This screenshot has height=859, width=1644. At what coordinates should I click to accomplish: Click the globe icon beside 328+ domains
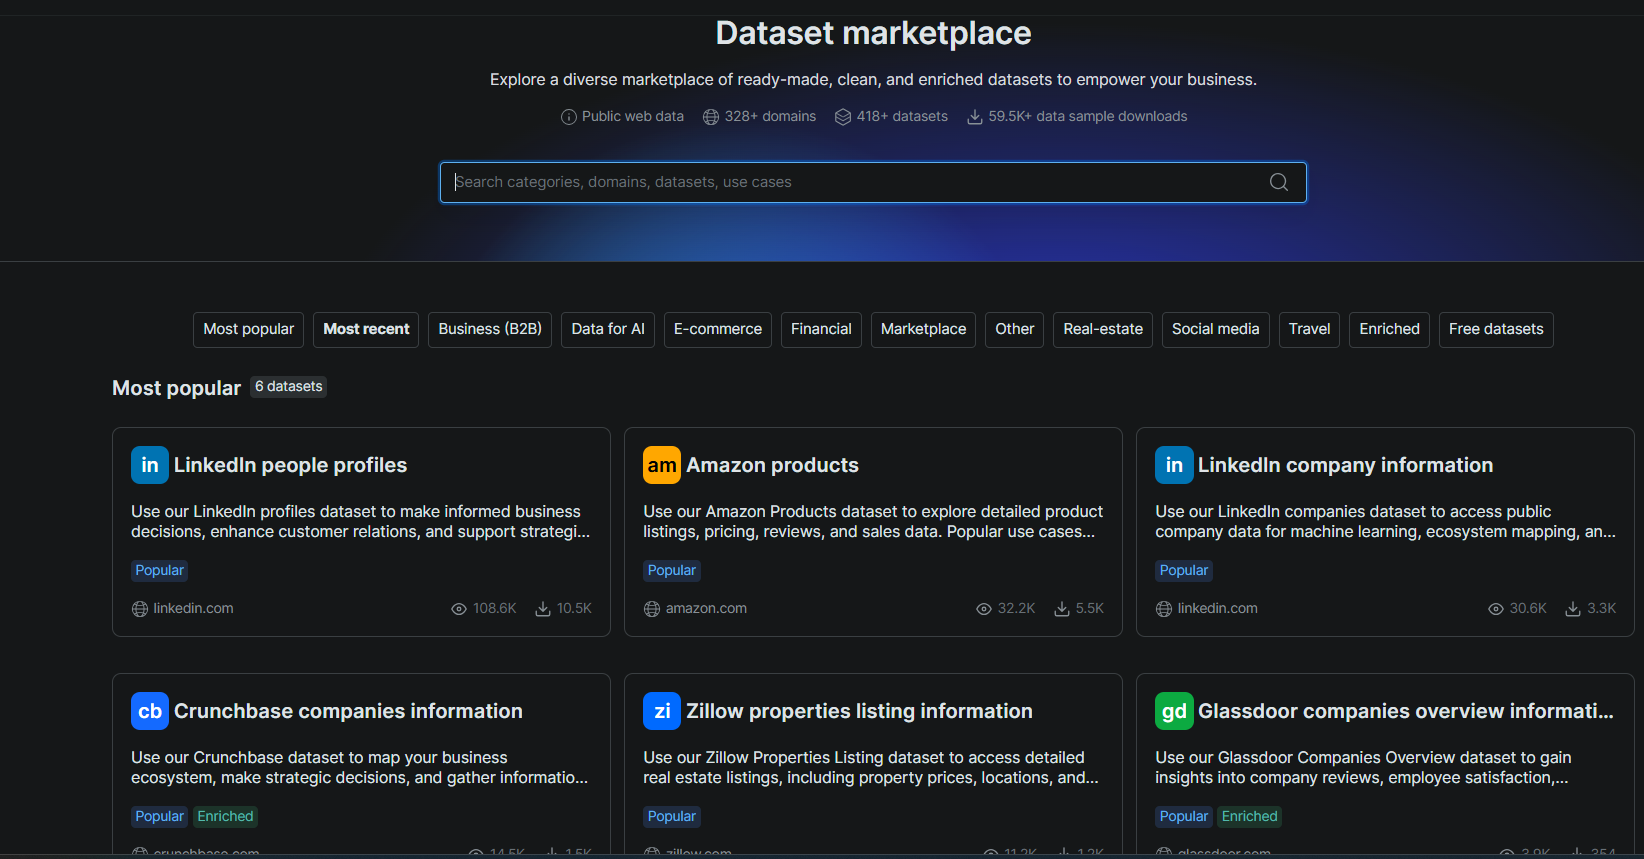711,117
